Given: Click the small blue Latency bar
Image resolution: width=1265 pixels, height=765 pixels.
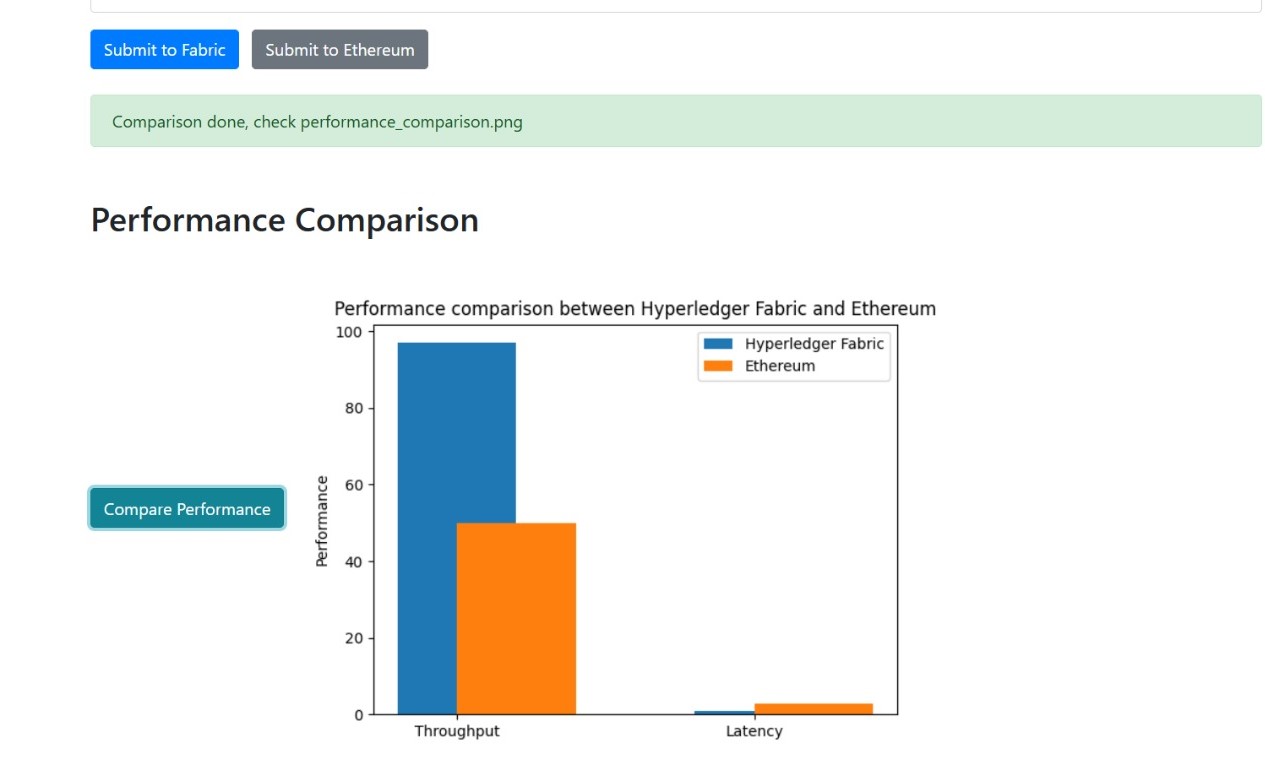Looking at the screenshot, I should (724, 713).
